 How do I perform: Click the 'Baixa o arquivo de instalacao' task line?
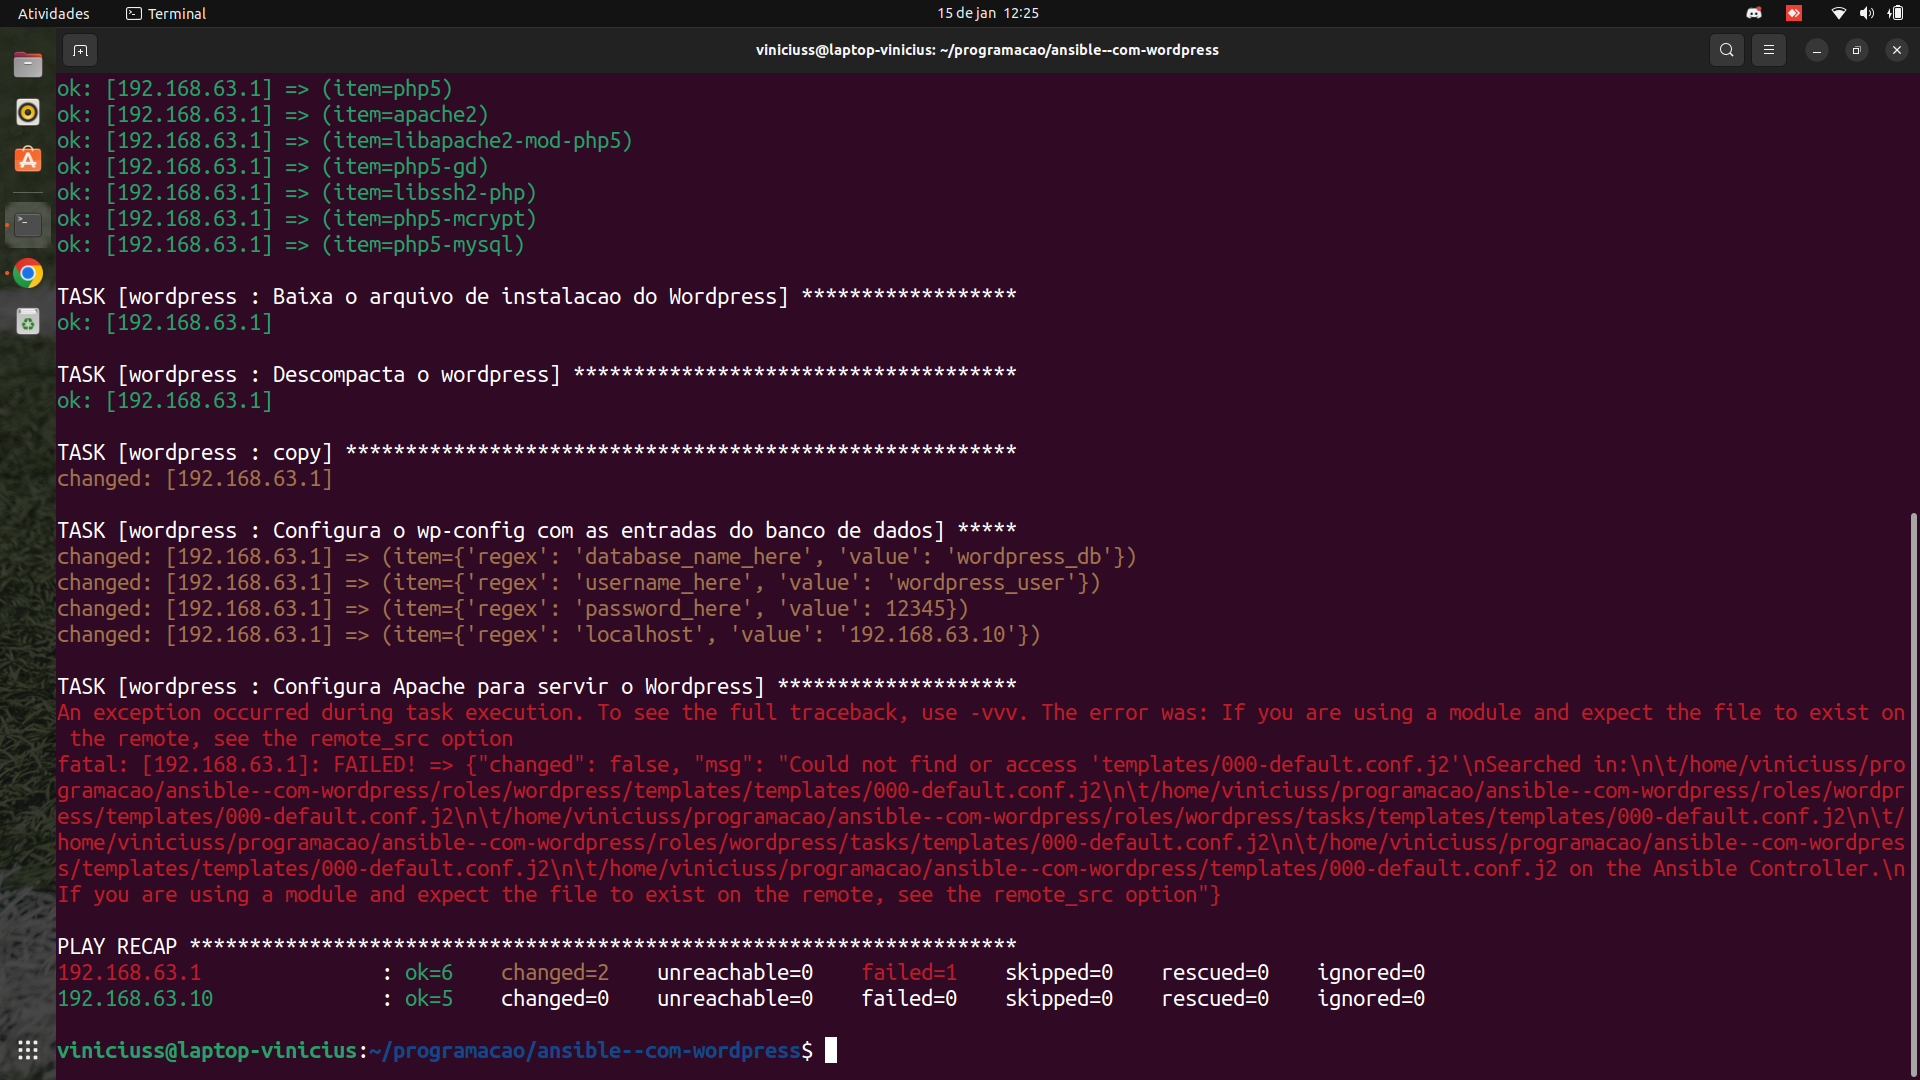tap(537, 297)
